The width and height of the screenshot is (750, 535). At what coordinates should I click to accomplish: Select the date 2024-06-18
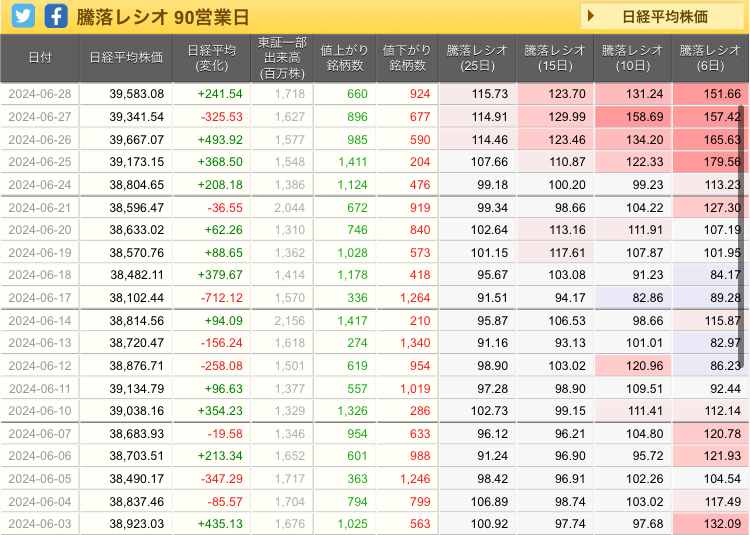40,274
